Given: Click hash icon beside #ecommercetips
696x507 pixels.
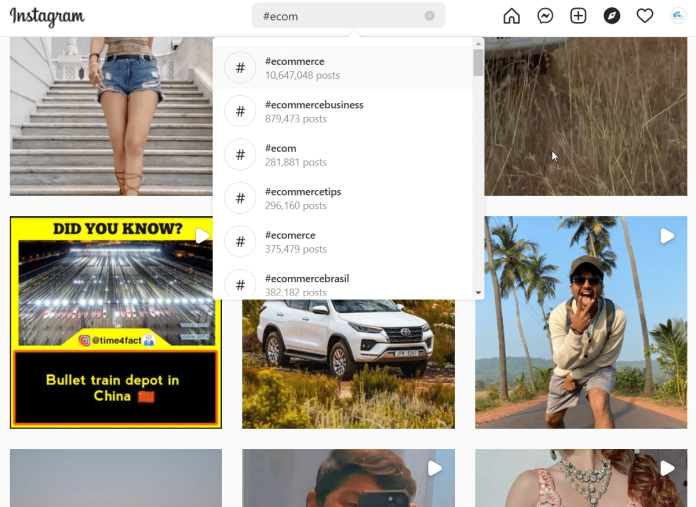Looking at the screenshot, I should click(x=240, y=198).
